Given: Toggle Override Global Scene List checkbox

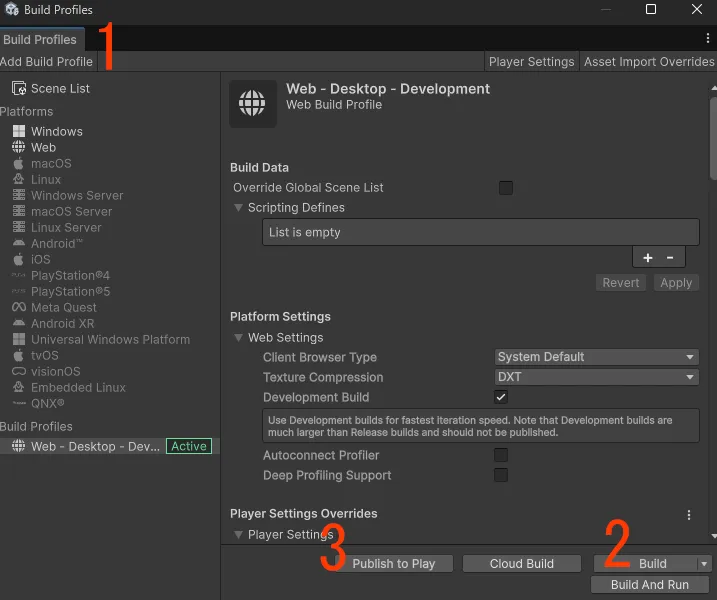Looking at the screenshot, I should coord(506,188).
